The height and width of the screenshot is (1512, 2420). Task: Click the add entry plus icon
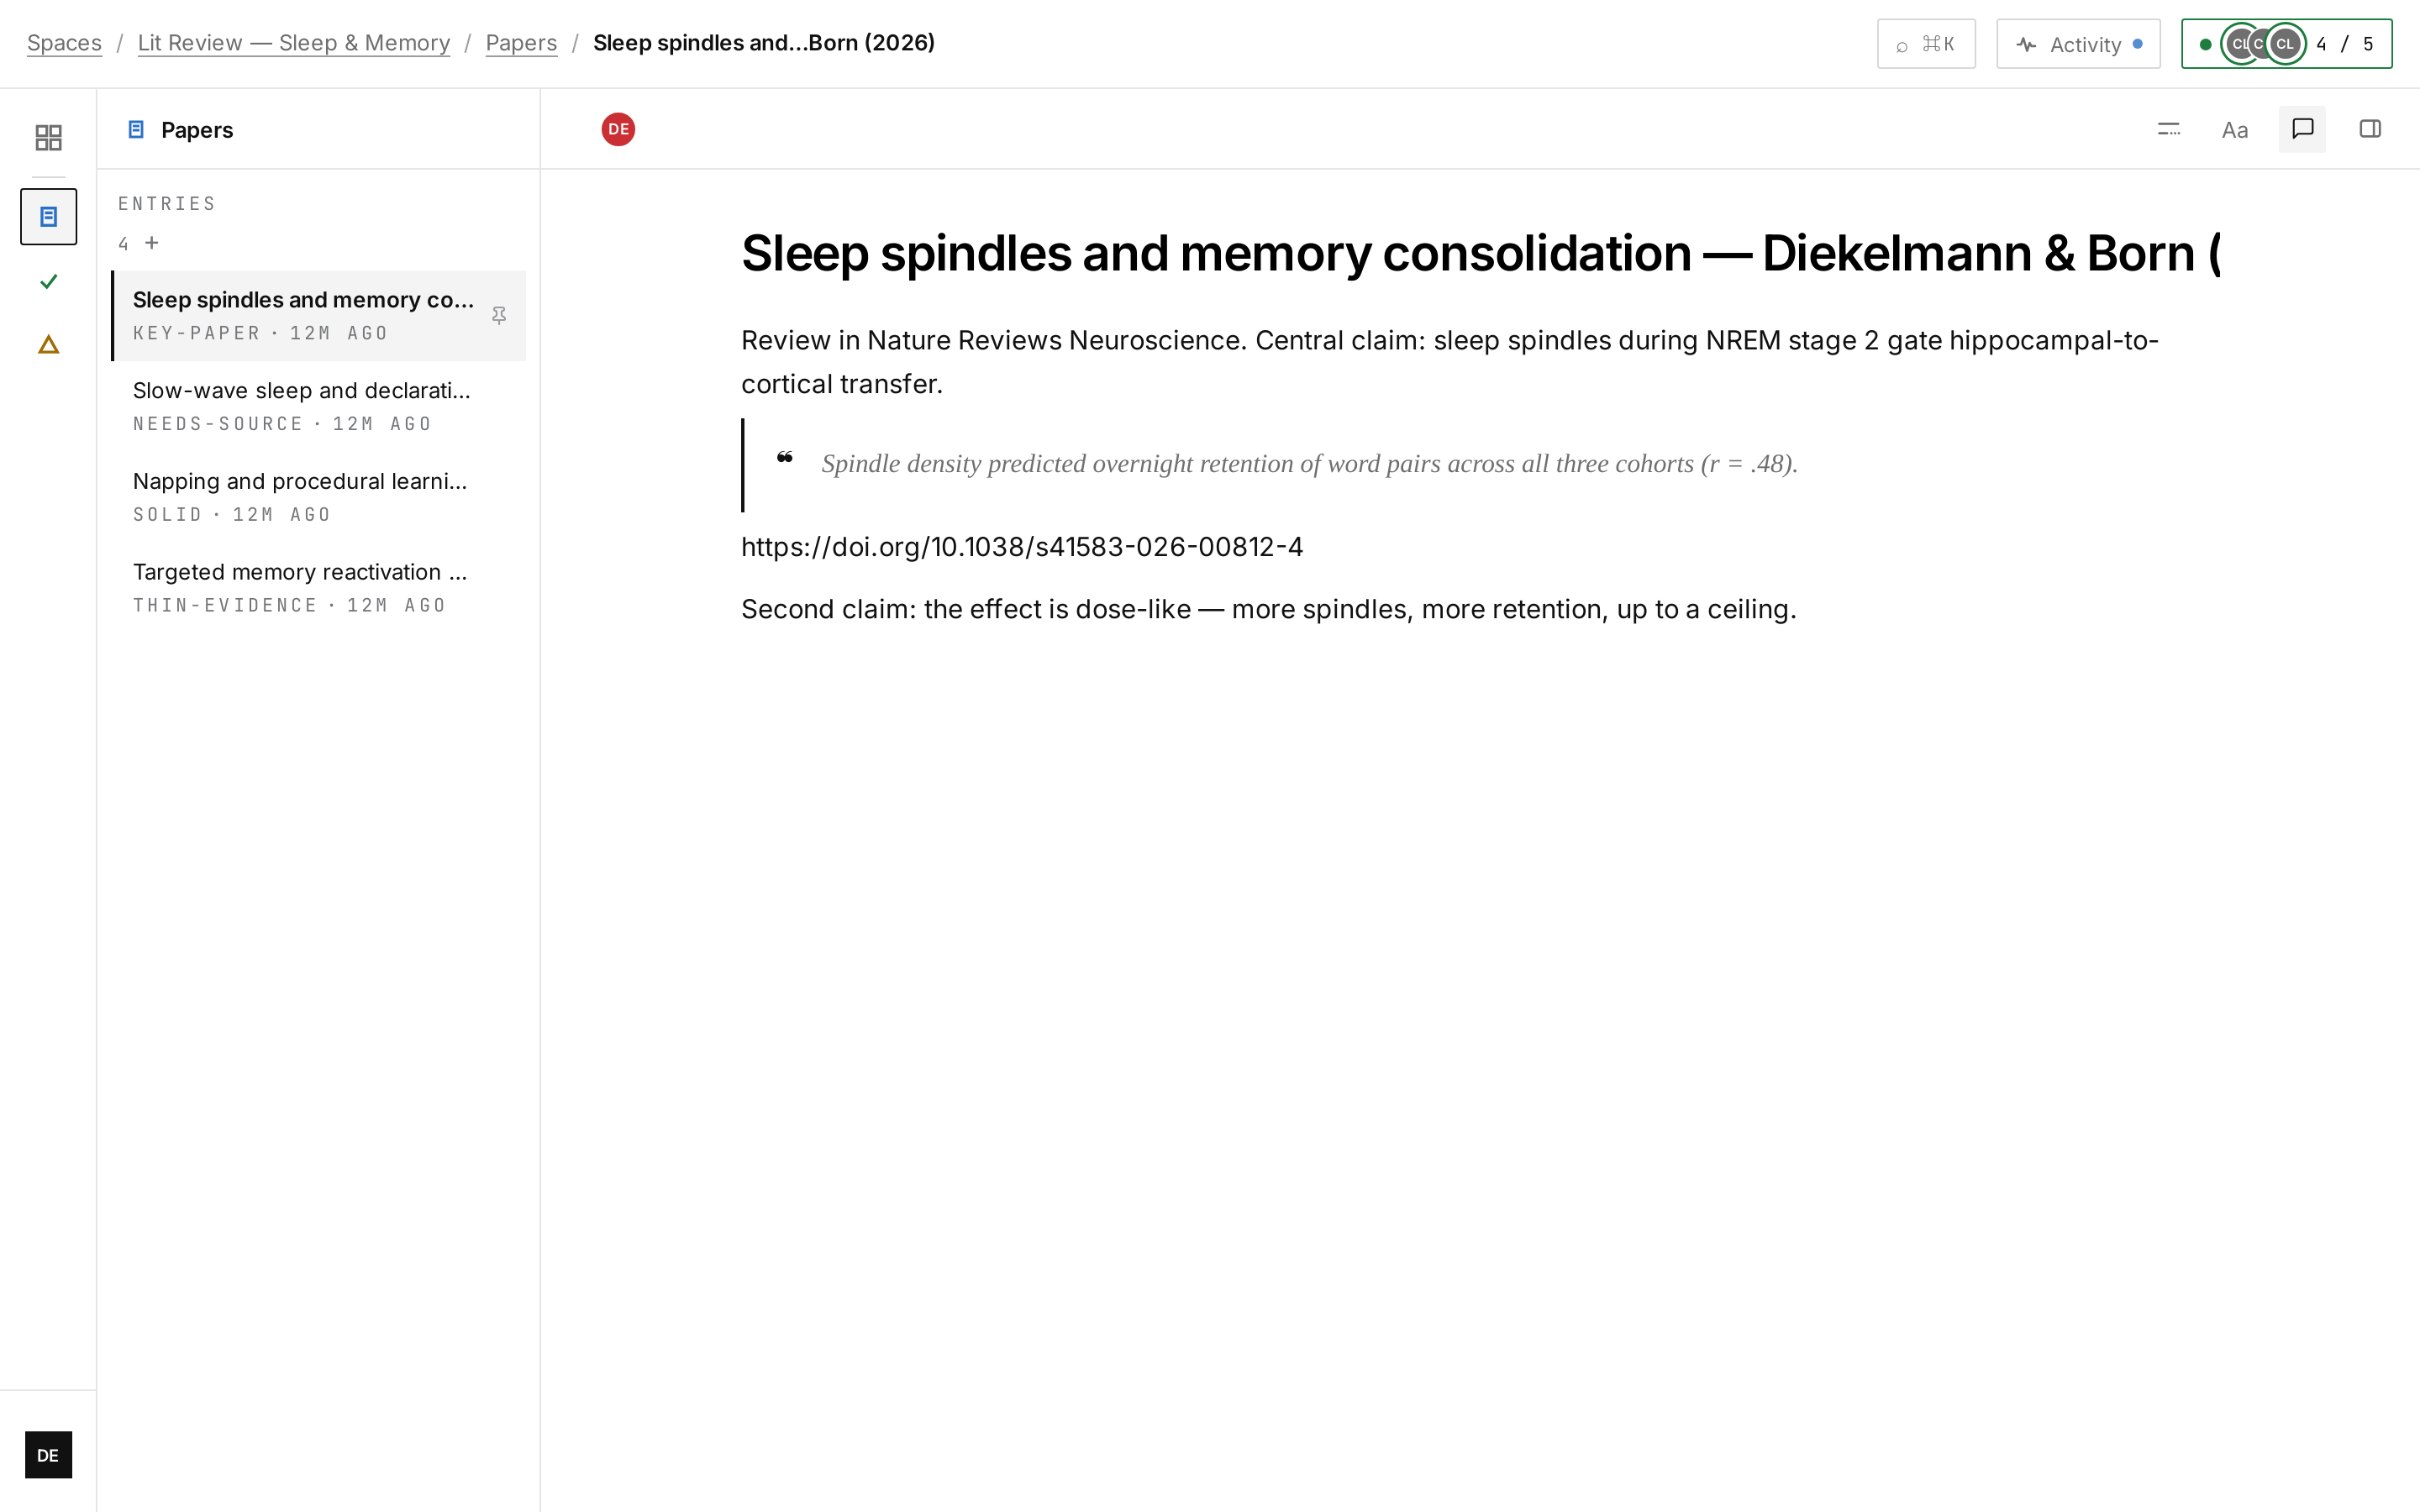(x=152, y=243)
